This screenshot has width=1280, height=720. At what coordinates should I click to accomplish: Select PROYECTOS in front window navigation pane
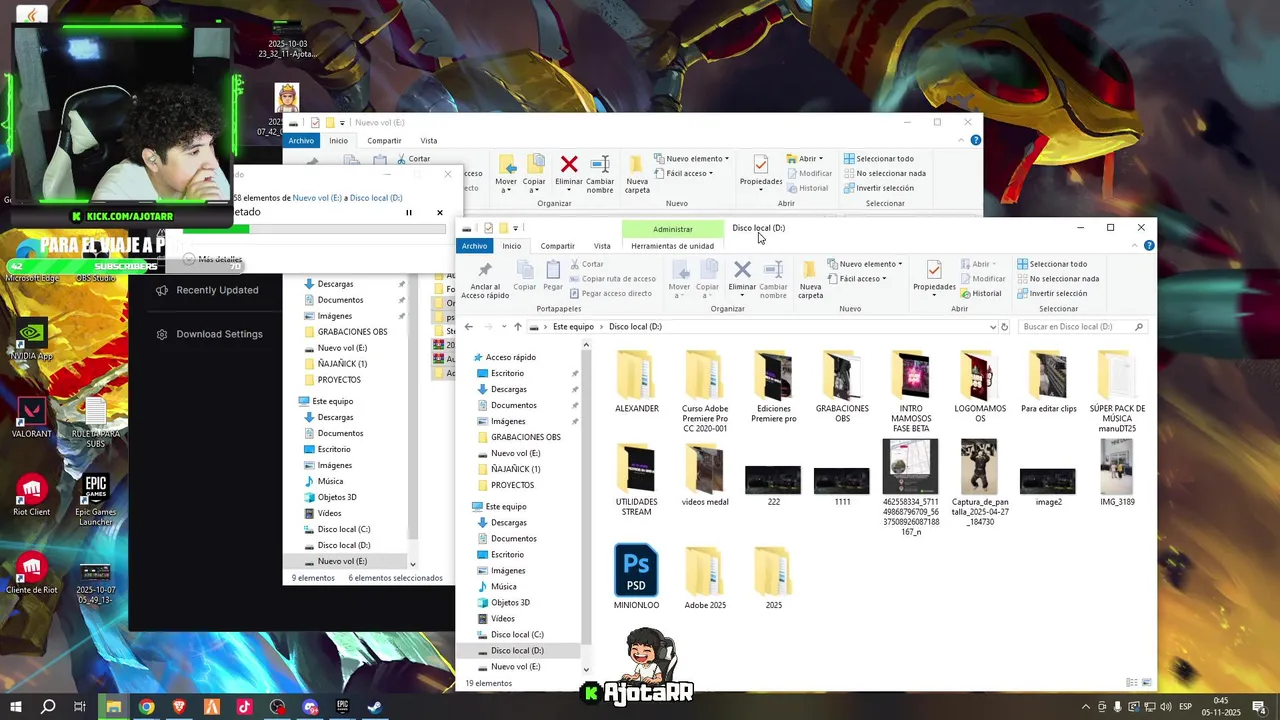510,485
